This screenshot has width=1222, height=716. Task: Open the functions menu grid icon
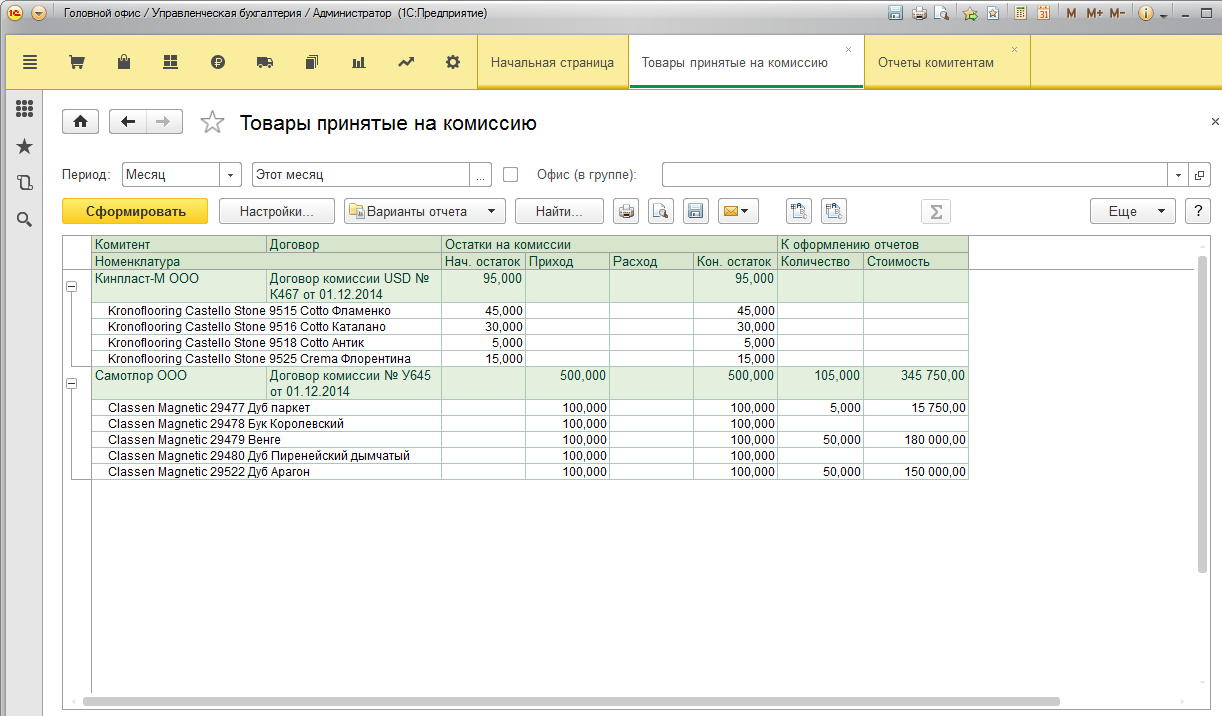[x=25, y=109]
